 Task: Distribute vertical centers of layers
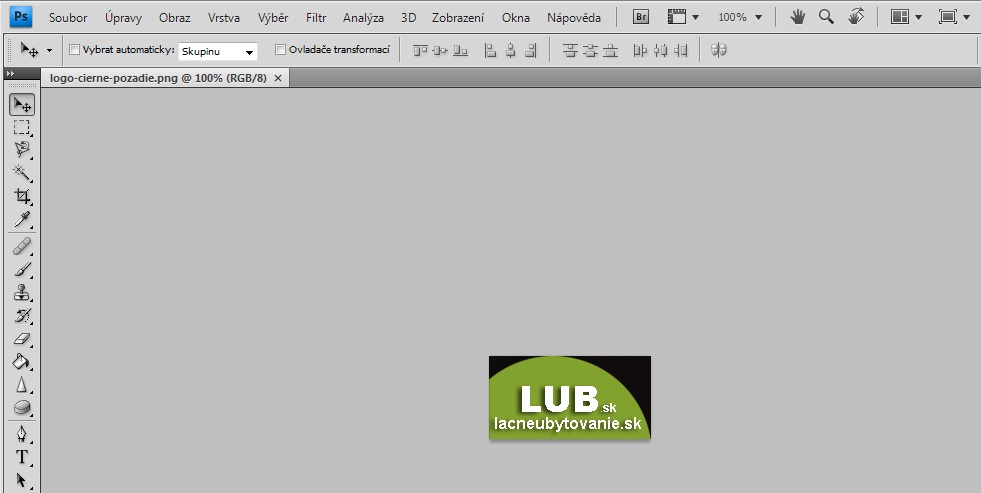click(590, 51)
